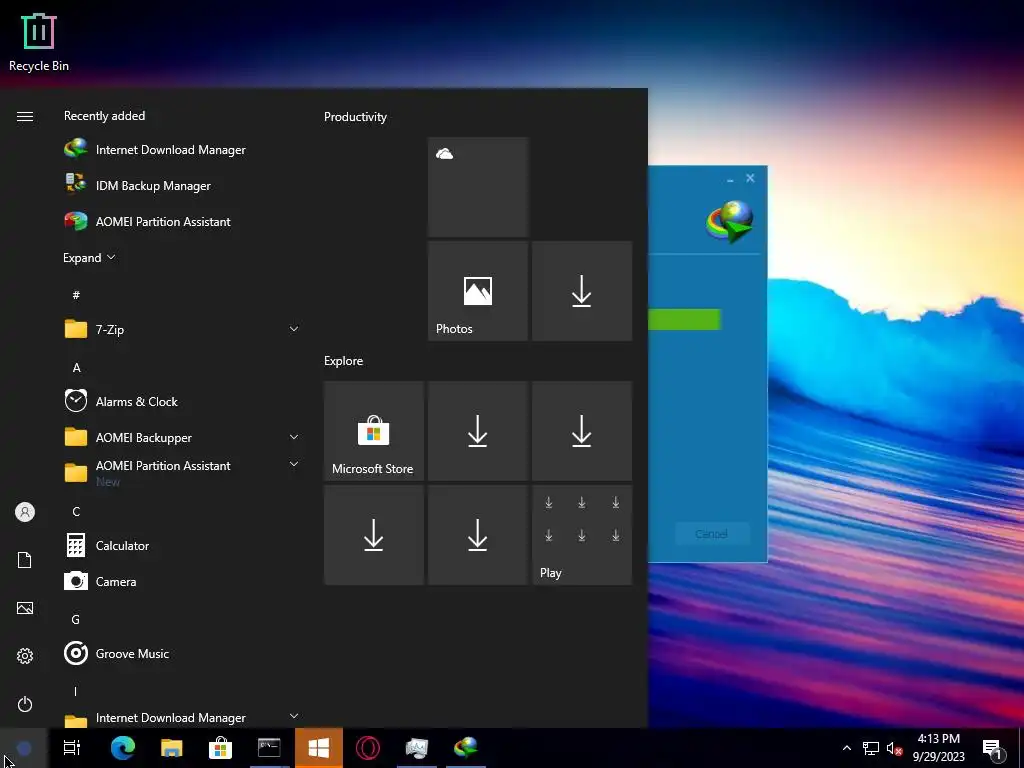Click the letter C section header
Viewport: 1024px width, 768px height.
(76, 511)
